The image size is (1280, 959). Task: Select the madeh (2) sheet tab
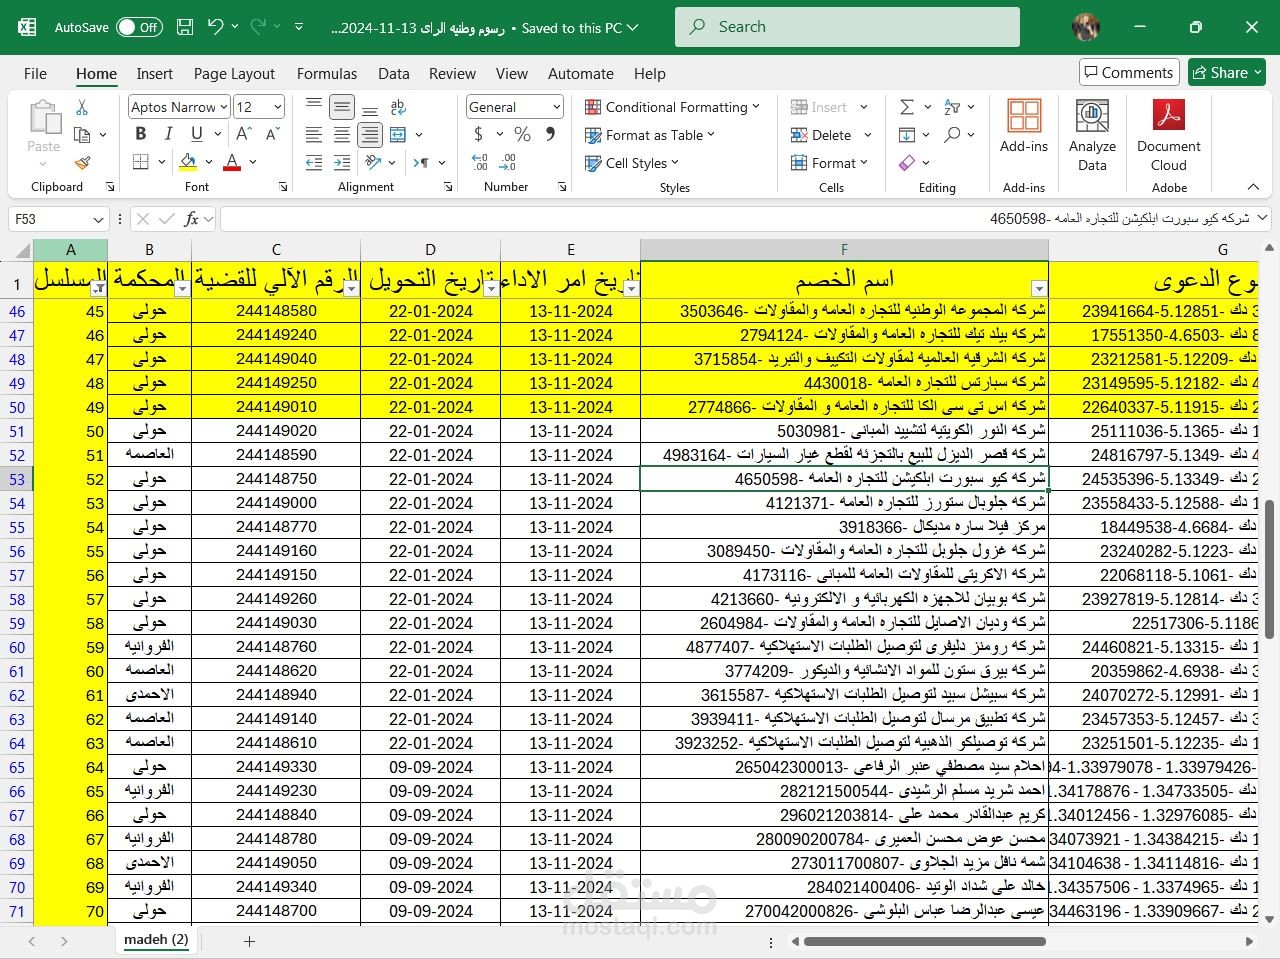[x=155, y=940]
